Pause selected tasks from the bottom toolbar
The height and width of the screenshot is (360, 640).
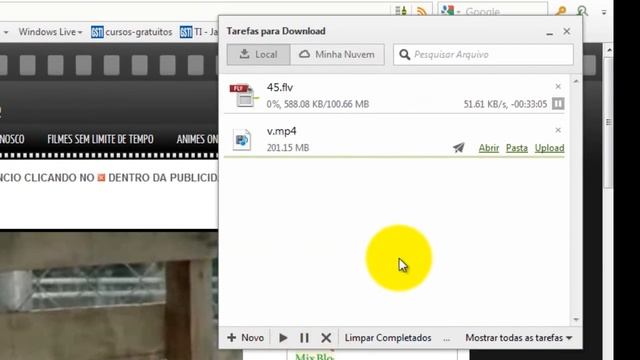[304, 338]
